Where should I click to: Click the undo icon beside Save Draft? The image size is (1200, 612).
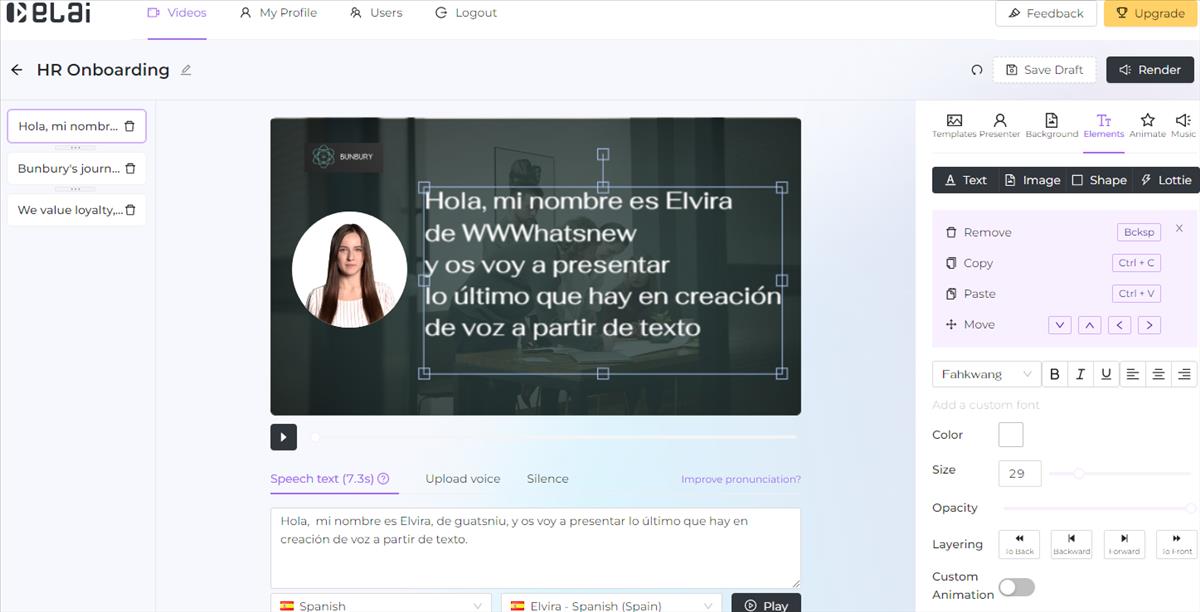[977, 70]
